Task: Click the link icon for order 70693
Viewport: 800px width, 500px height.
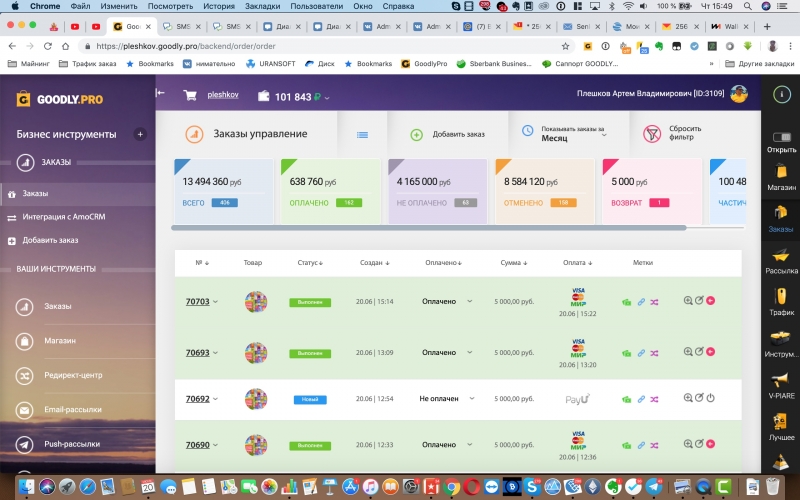Action: point(641,353)
